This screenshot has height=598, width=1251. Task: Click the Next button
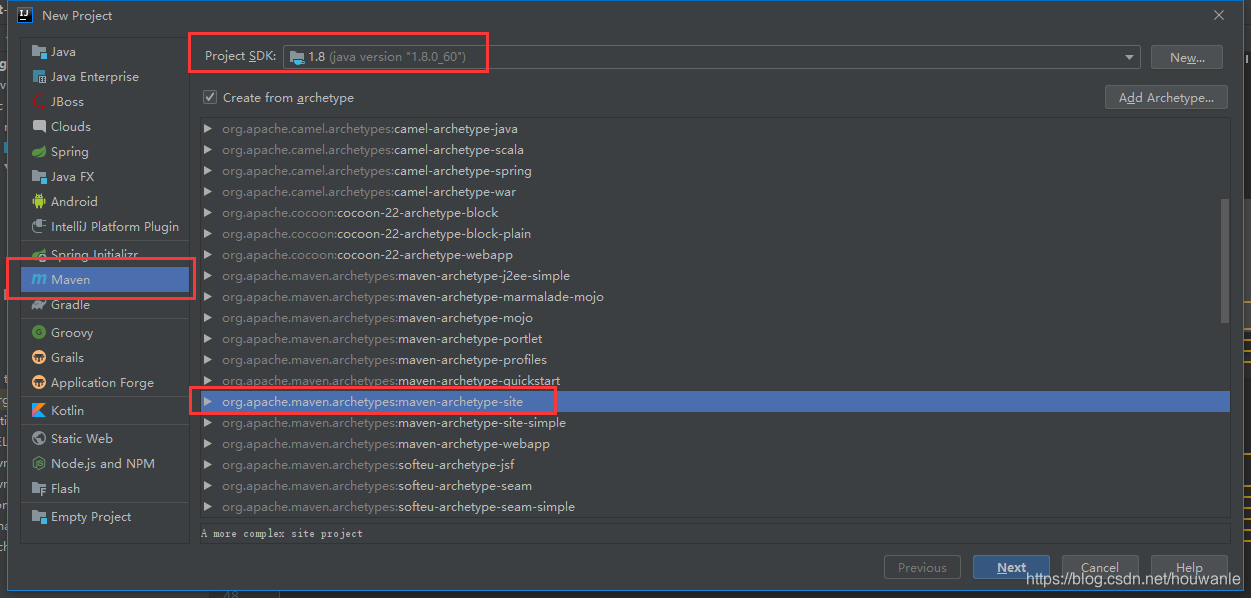click(1011, 567)
